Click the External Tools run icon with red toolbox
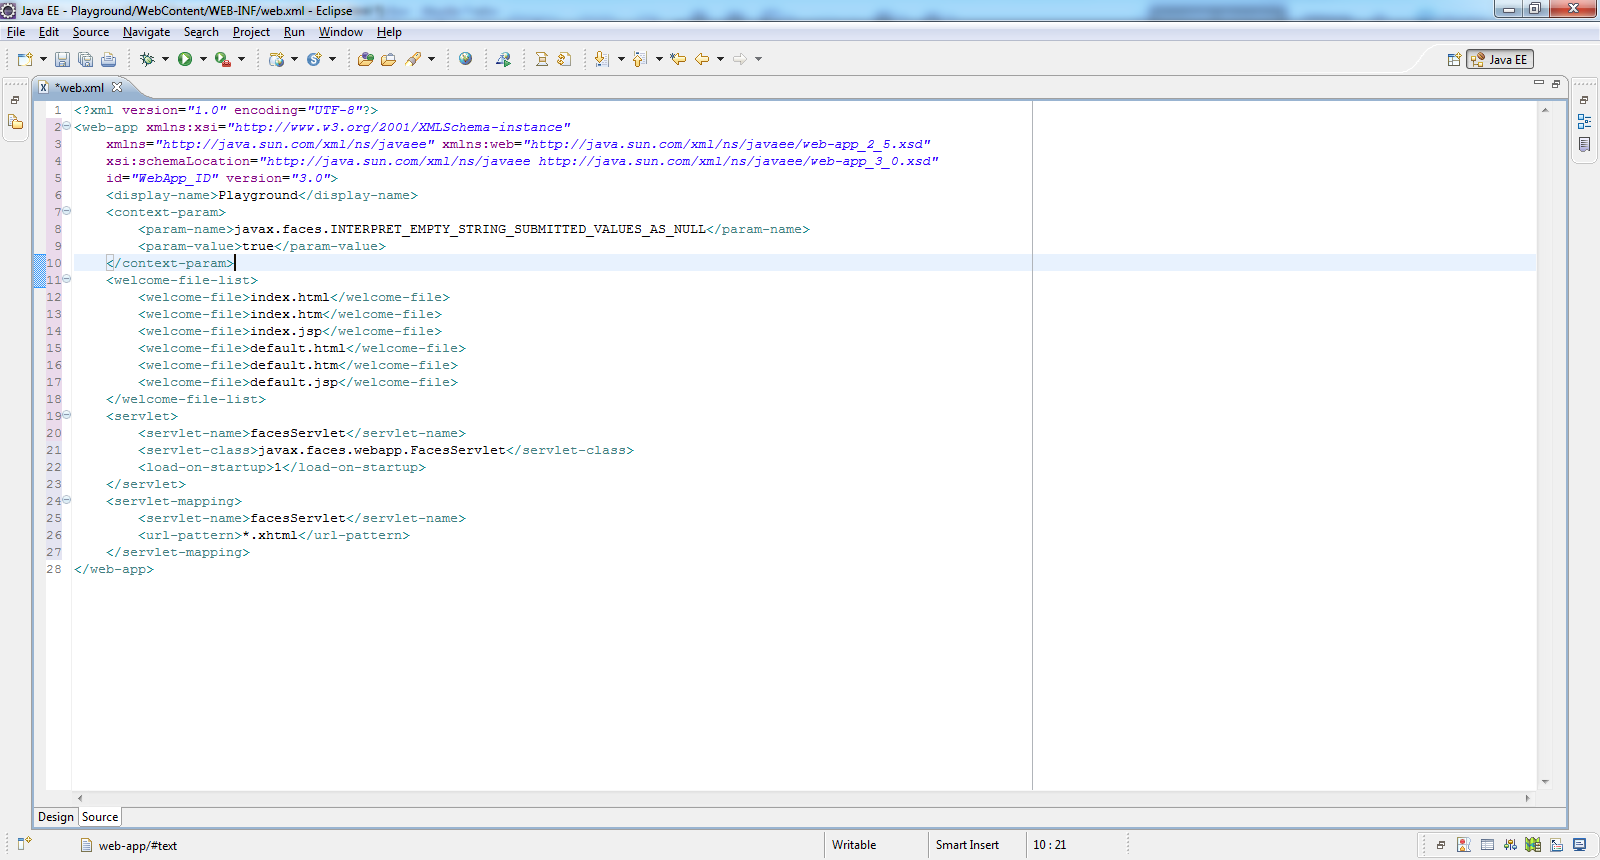This screenshot has width=1600, height=860. pyautogui.click(x=222, y=59)
